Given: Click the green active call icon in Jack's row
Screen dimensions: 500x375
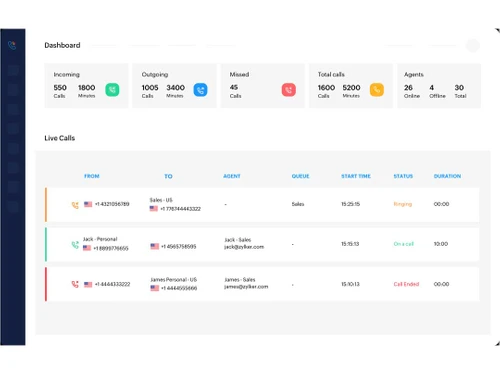Looking at the screenshot, I should pyautogui.click(x=75, y=245).
